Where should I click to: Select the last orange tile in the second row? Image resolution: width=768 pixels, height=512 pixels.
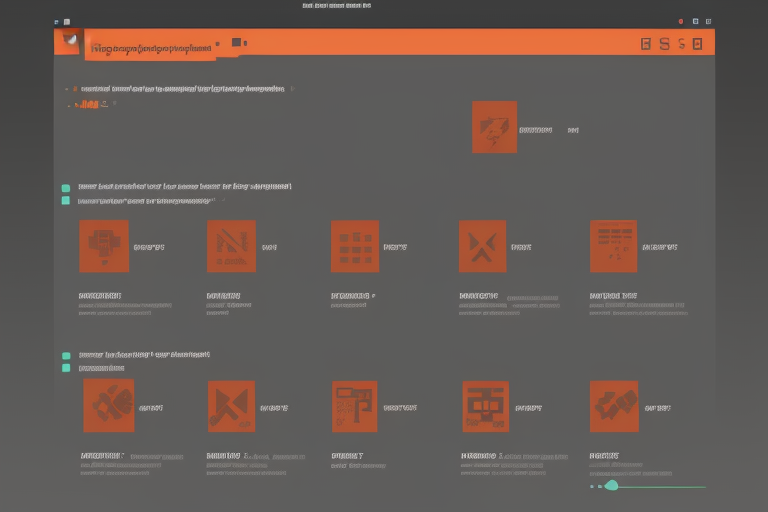(614, 406)
